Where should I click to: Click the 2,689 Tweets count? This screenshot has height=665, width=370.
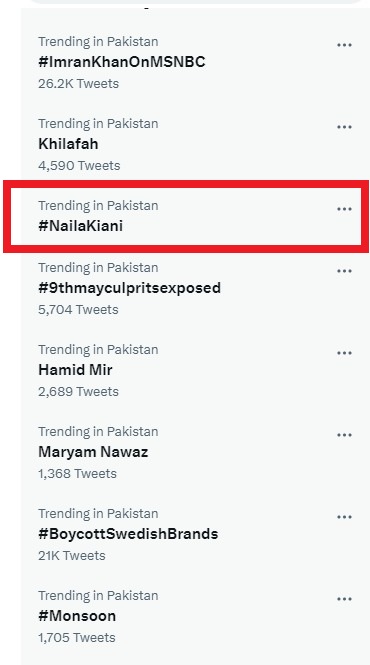point(78,391)
